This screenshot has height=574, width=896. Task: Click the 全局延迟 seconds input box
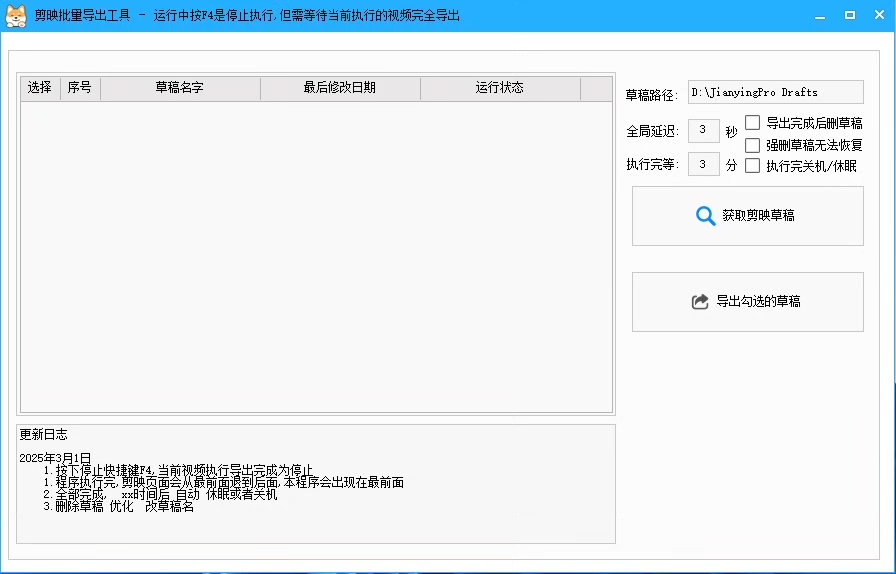coord(704,130)
